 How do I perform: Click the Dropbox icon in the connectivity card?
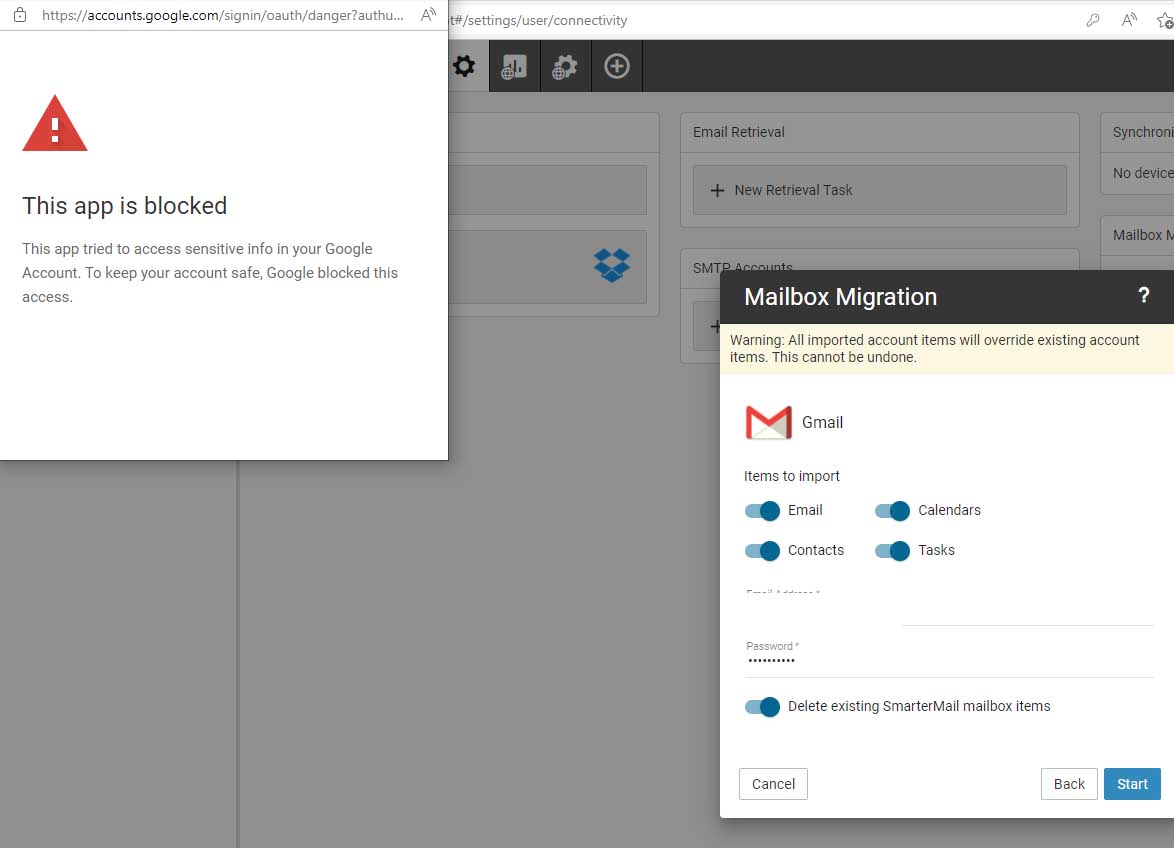(x=612, y=266)
